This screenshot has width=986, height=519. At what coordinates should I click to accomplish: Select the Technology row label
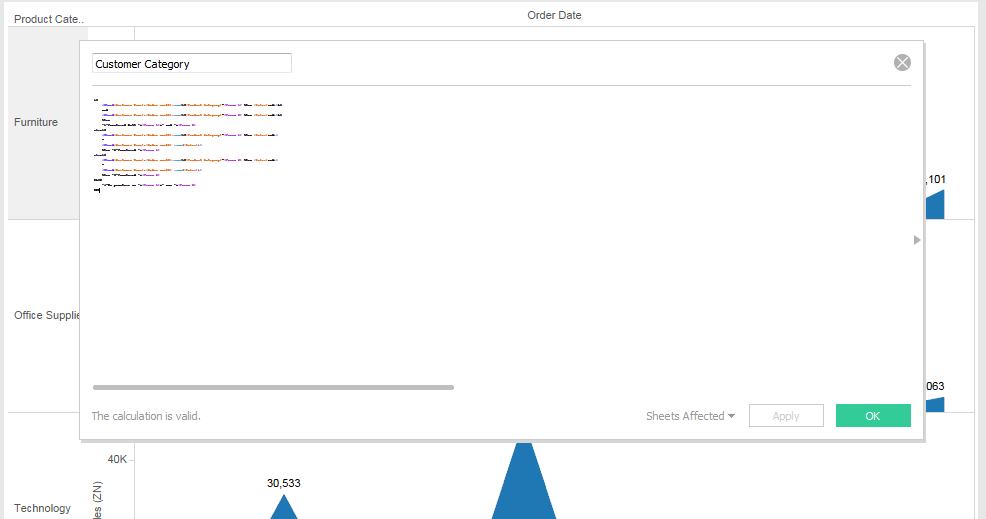42,508
